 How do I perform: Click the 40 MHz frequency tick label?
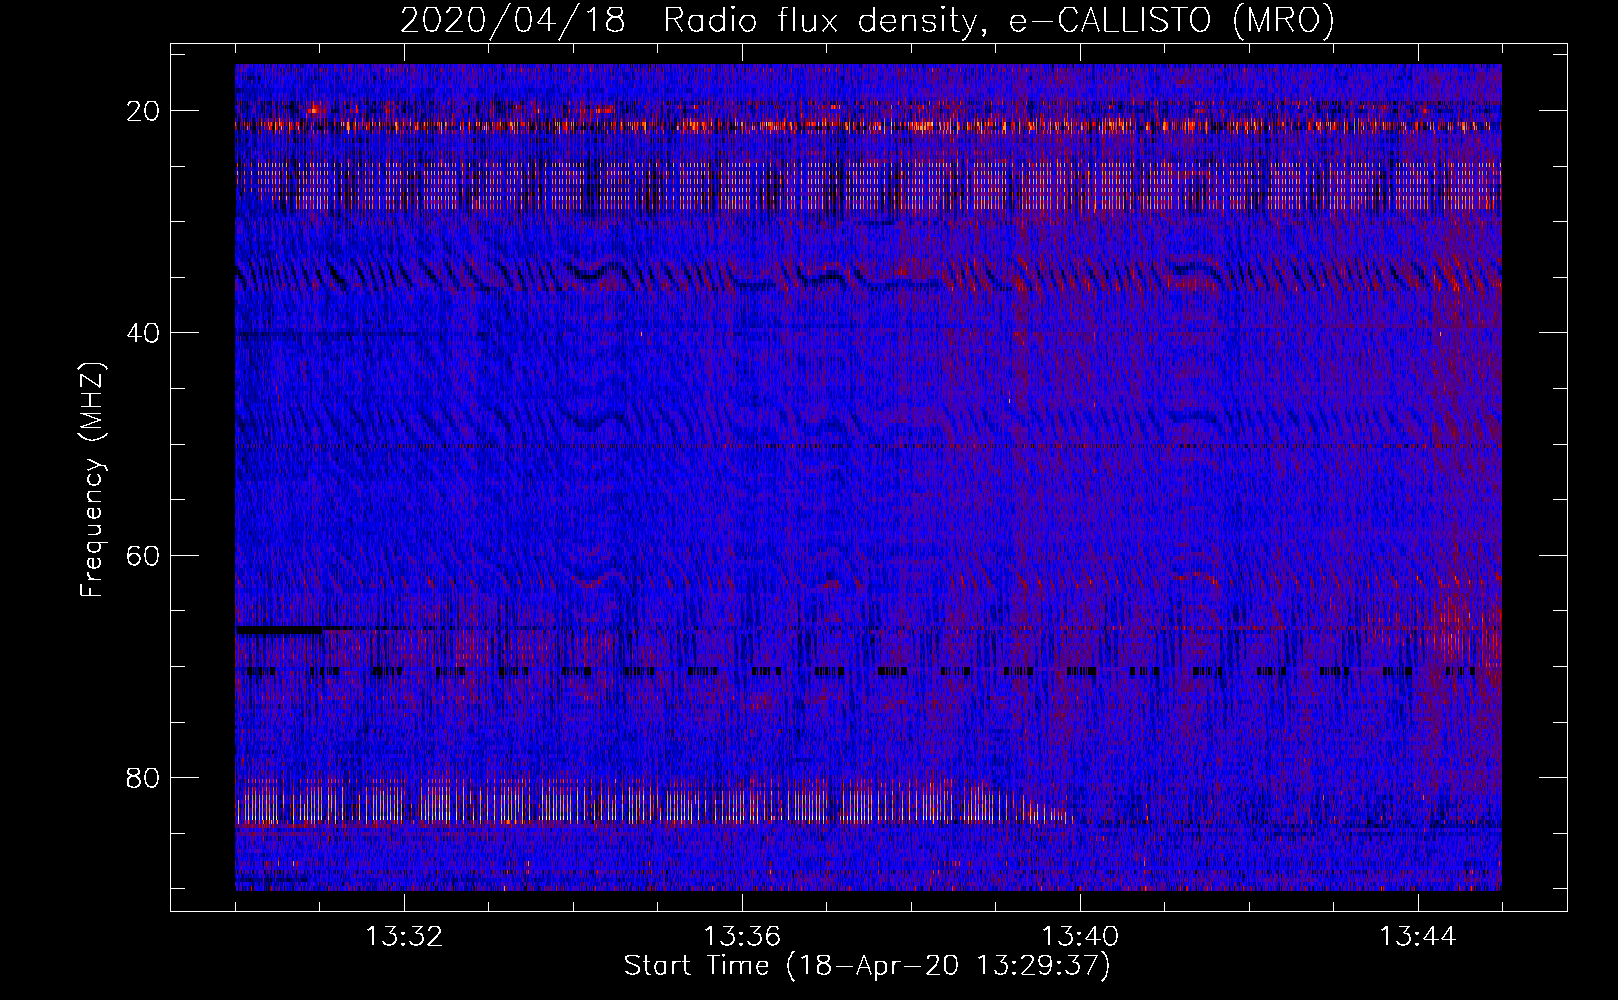pyautogui.click(x=144, y=333)
